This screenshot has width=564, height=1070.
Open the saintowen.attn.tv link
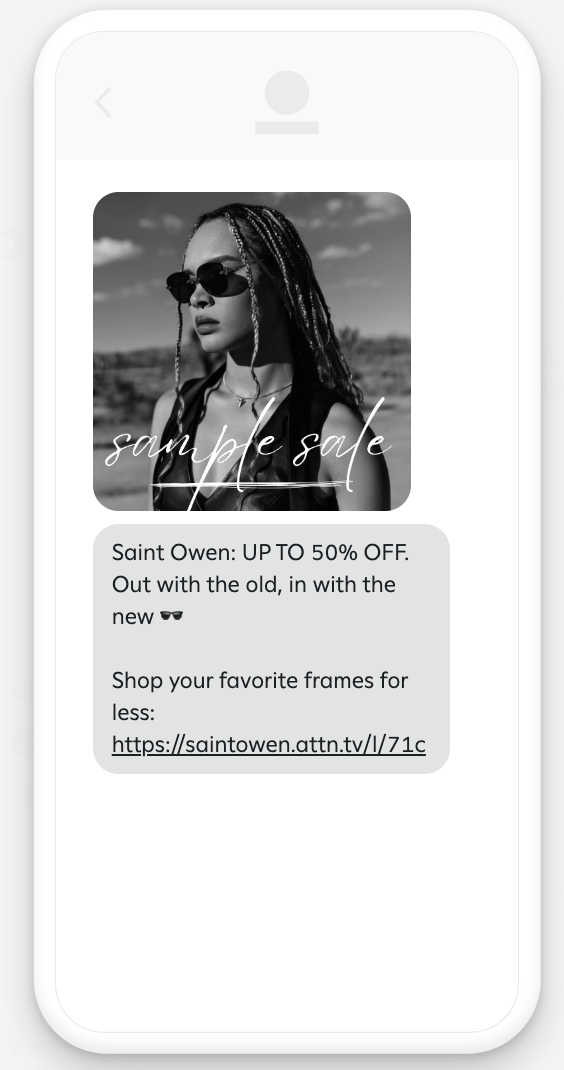268,744
